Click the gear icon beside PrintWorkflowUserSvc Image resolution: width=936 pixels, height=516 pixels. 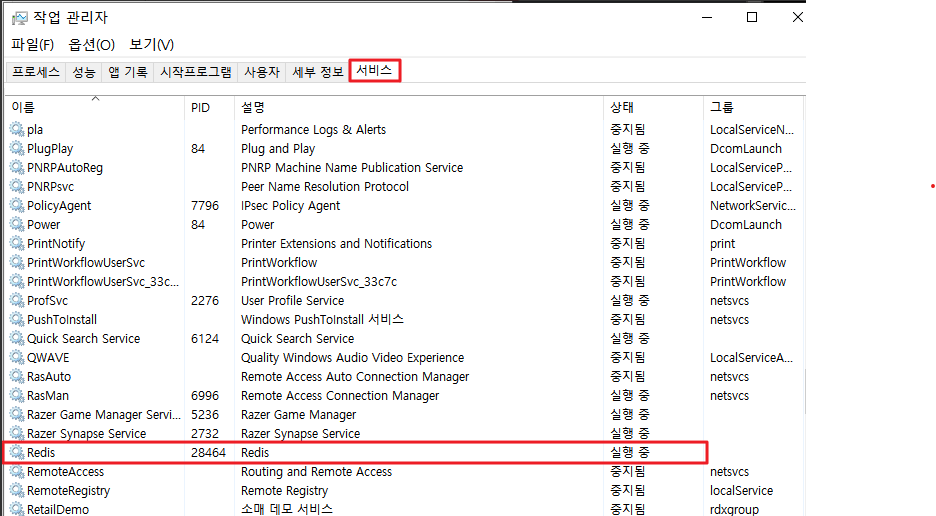(x=17, y=262)
